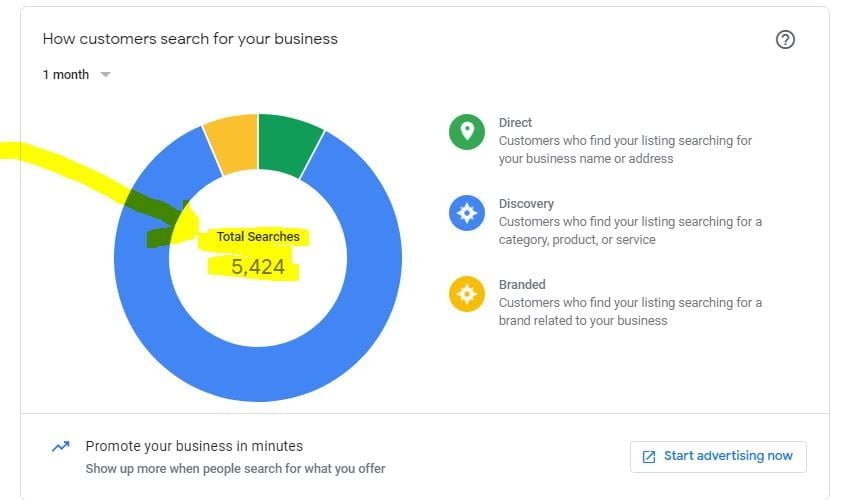
Task: Click the 5,424 total searches number
Action: coord(258,267)
